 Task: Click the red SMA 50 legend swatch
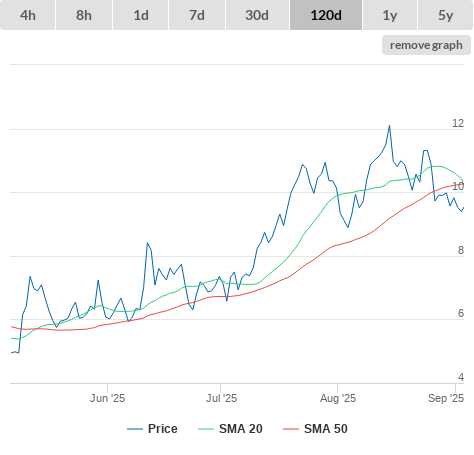tap(291, 429)
